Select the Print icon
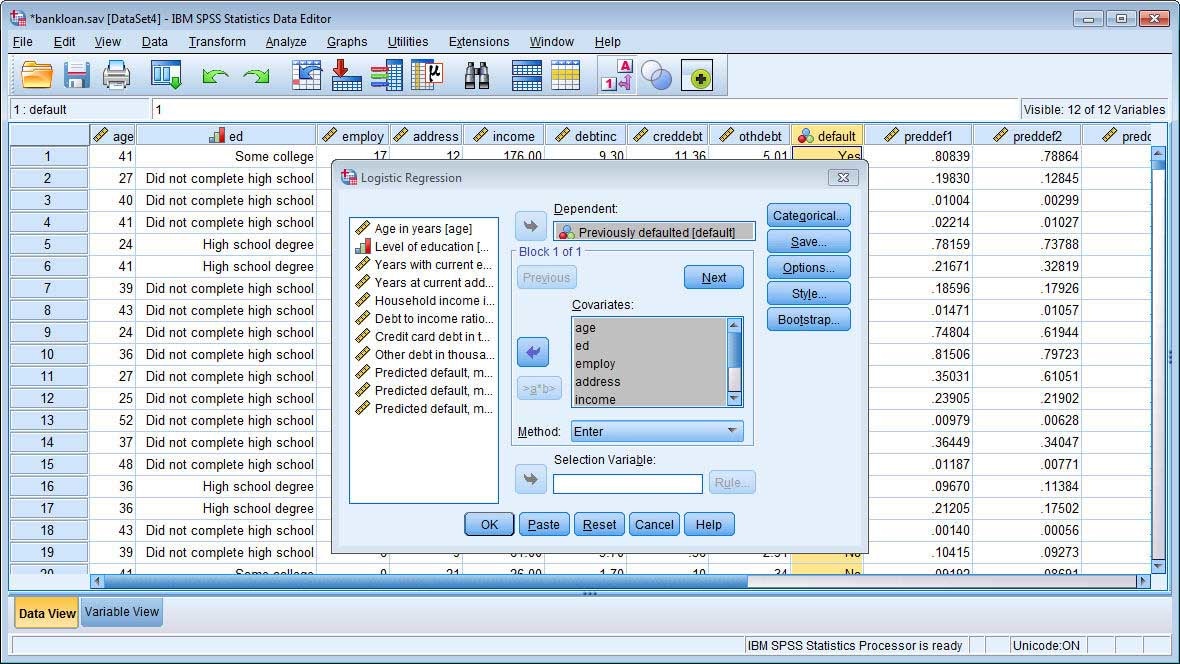1180x664 pixels. (x=117, y=74)
